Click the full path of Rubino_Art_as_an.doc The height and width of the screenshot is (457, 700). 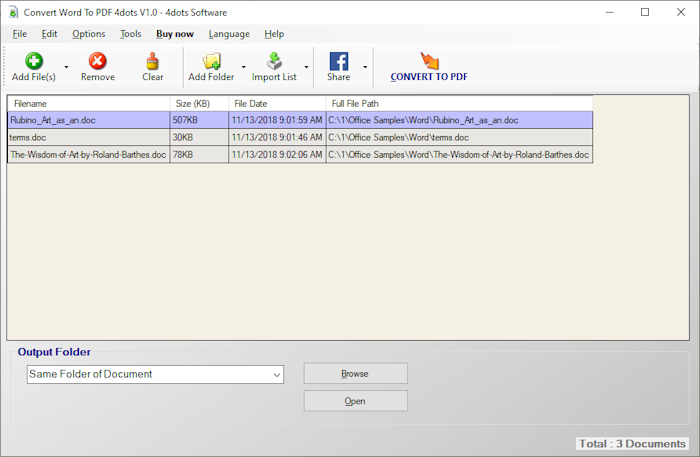(x=459, y=120)
